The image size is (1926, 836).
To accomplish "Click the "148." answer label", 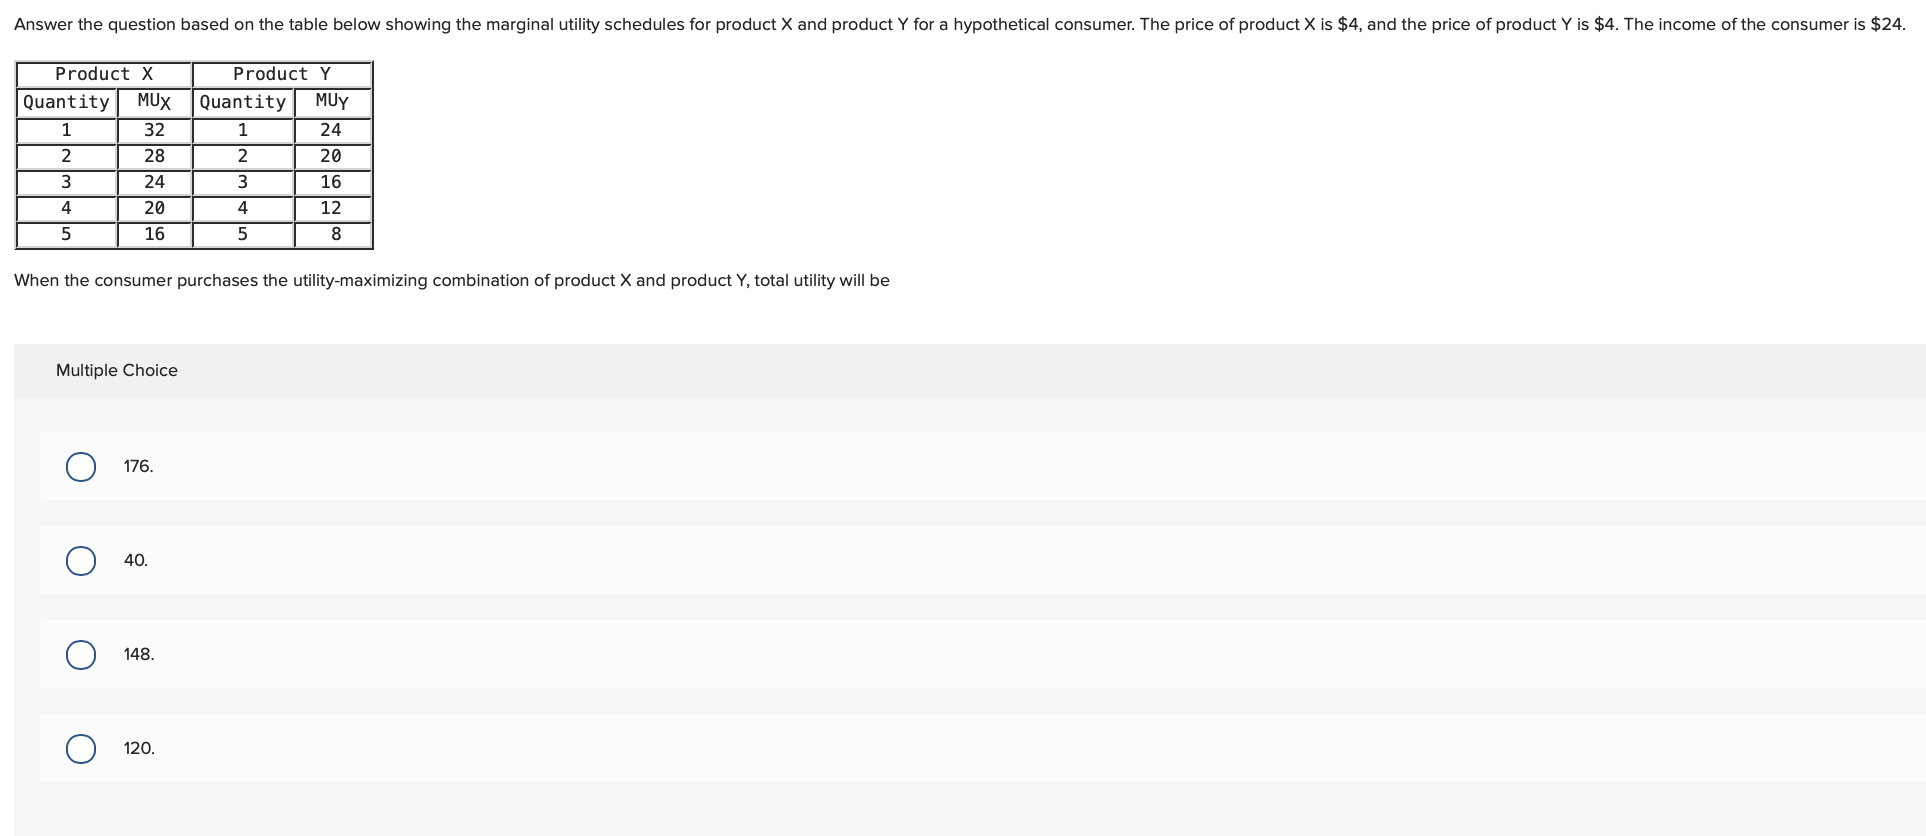I will point(139,655).
